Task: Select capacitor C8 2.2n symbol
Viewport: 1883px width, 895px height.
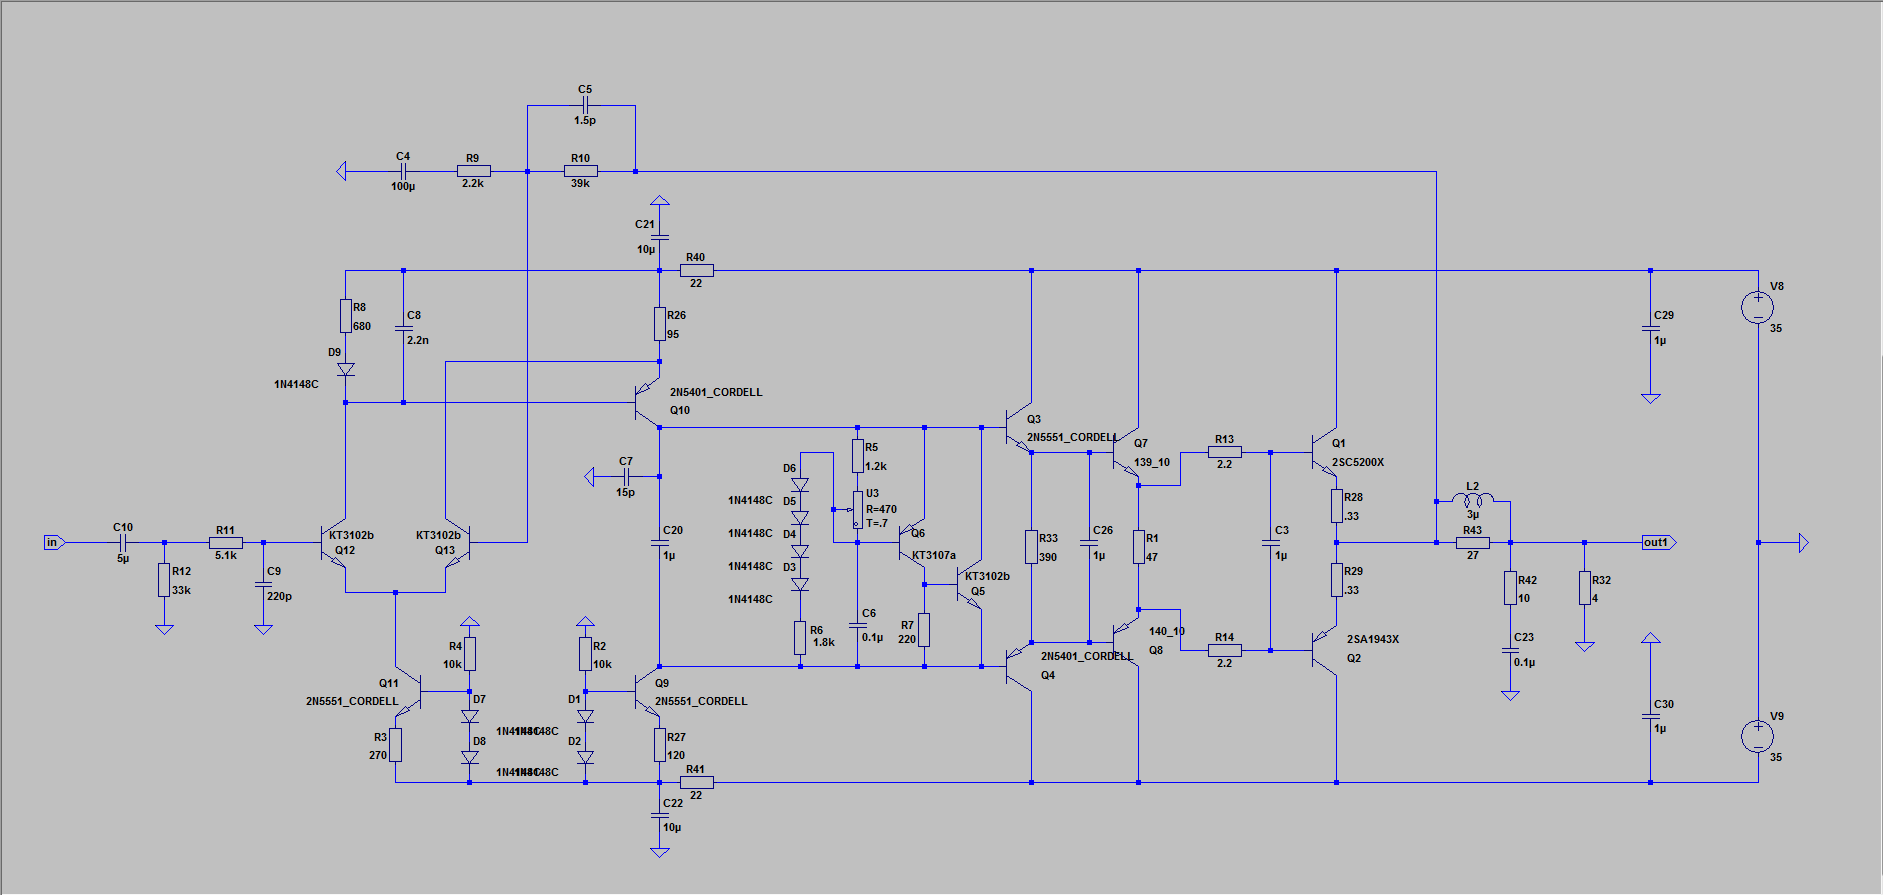Action: [403, 327]
